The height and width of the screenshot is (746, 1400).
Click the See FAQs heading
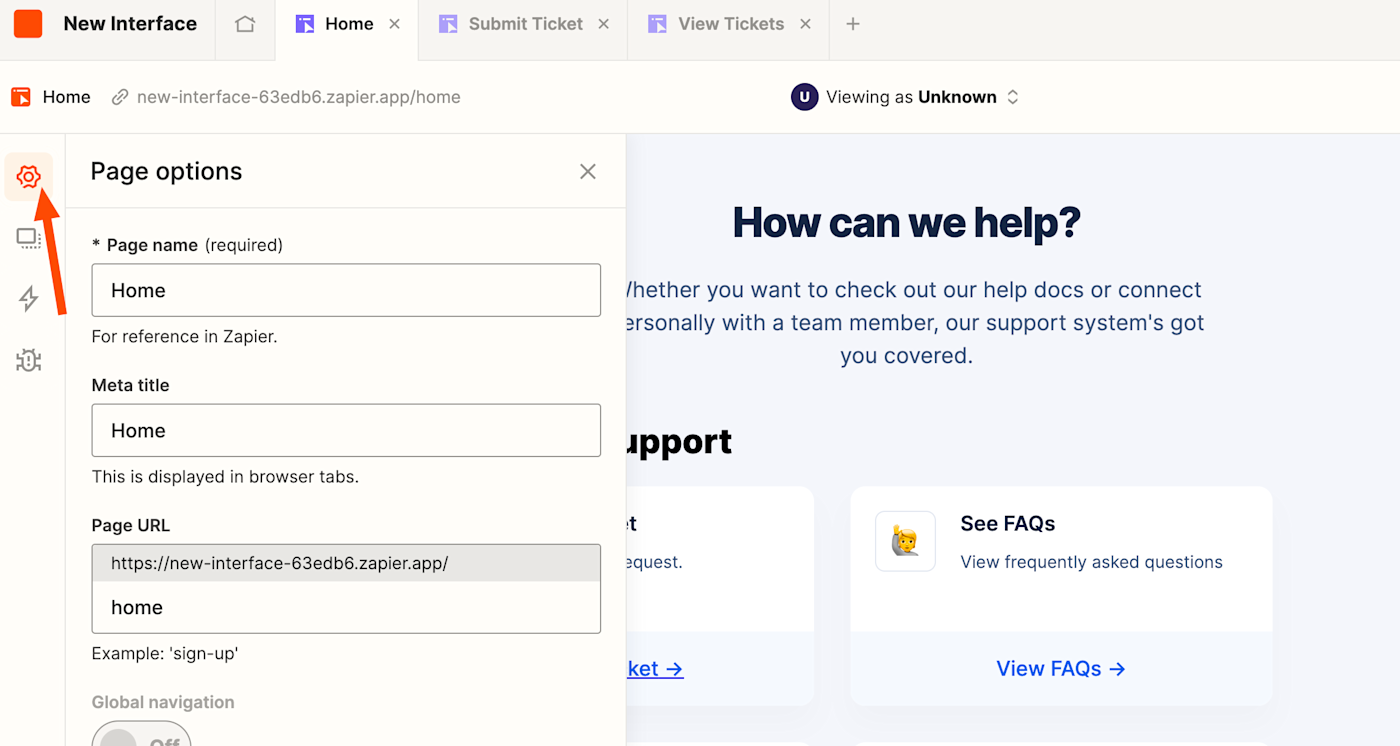(x=1008, y=523)
